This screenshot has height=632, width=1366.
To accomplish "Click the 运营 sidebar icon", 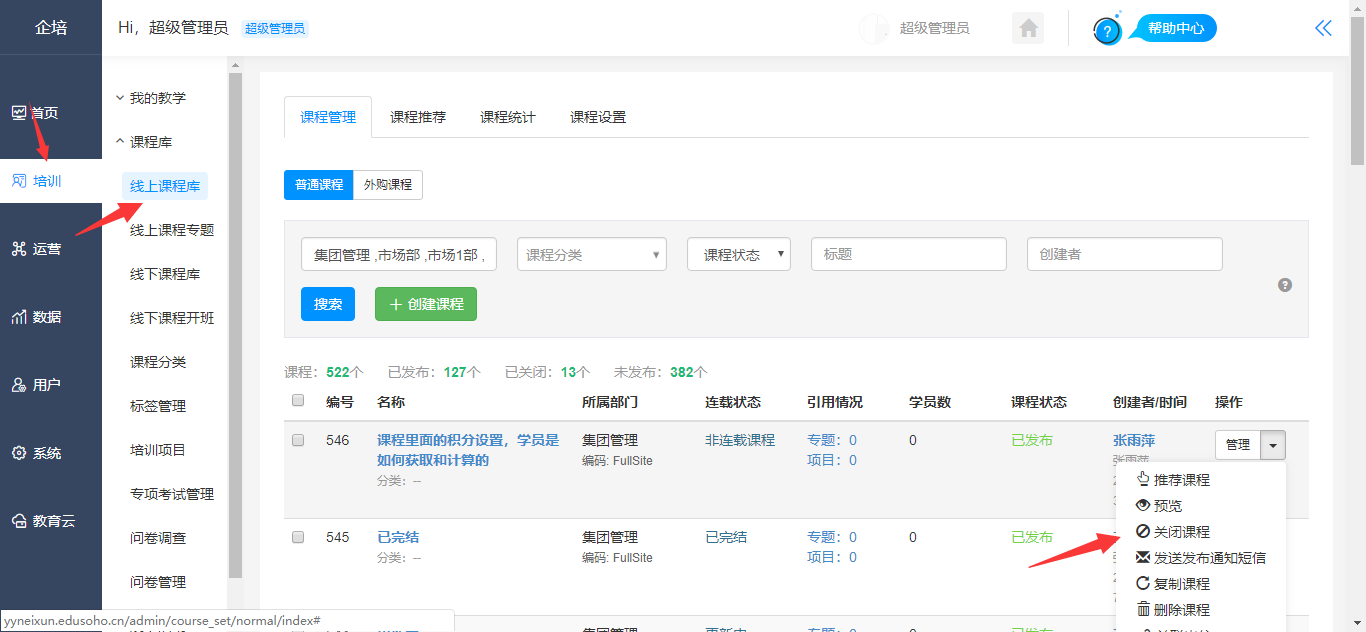I will tap(19, 249).
